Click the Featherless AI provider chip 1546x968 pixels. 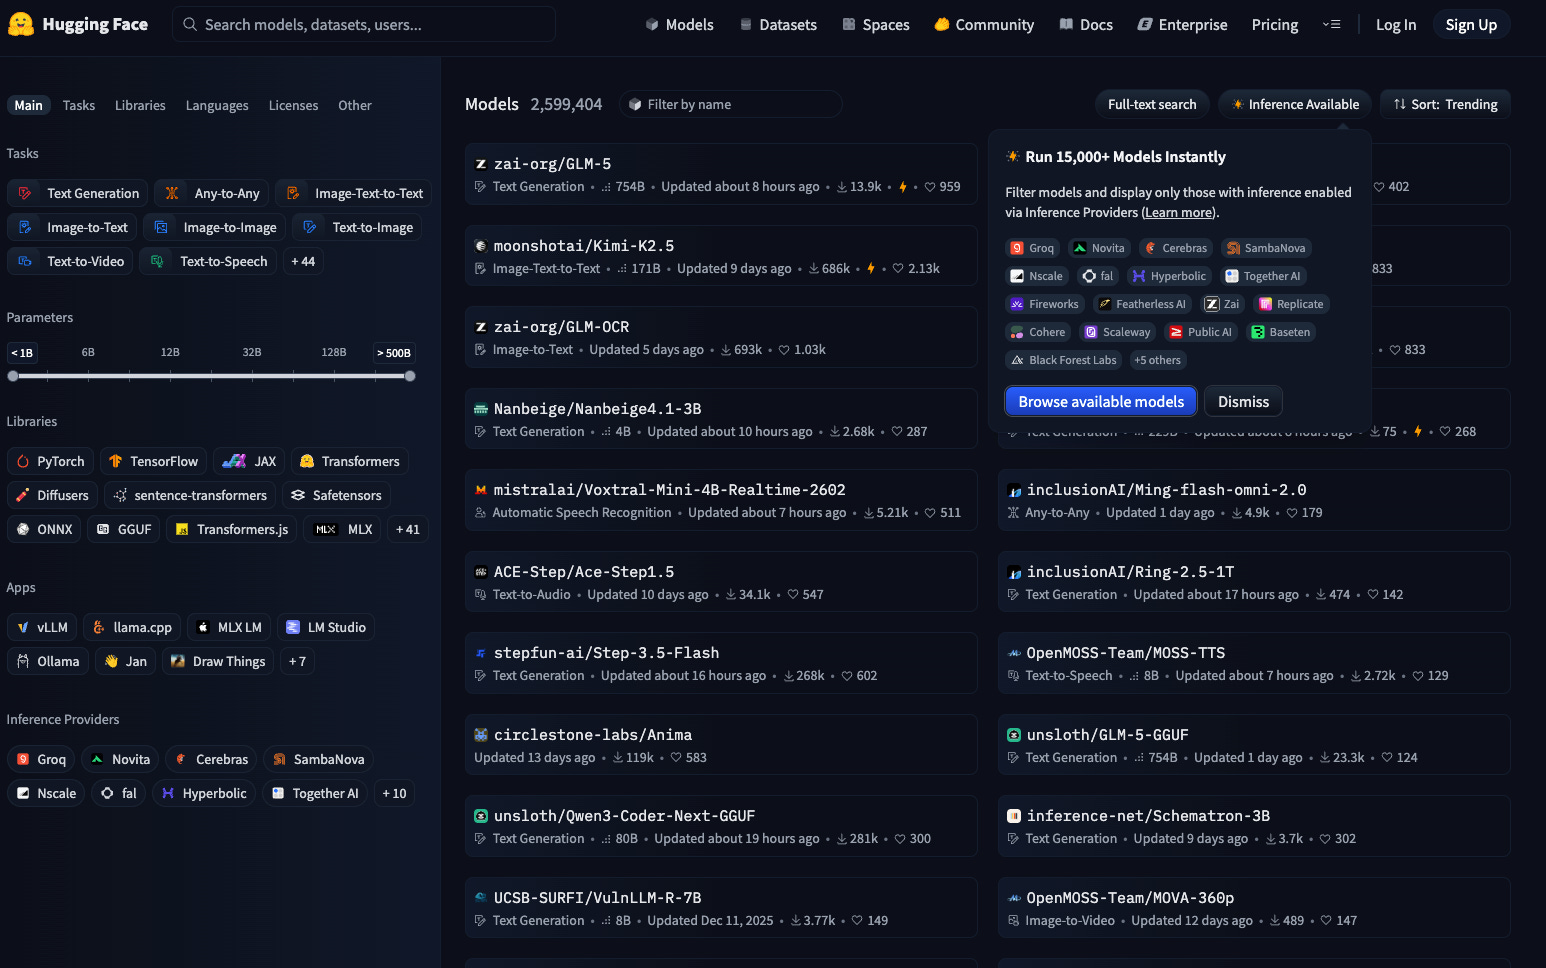pyautogui.click(x=1141, y=304)
